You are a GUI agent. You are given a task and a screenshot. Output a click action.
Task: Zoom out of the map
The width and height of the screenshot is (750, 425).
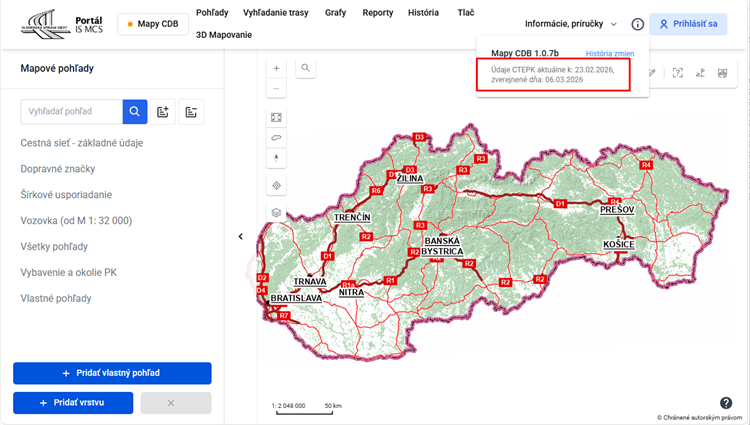(277, 89)
